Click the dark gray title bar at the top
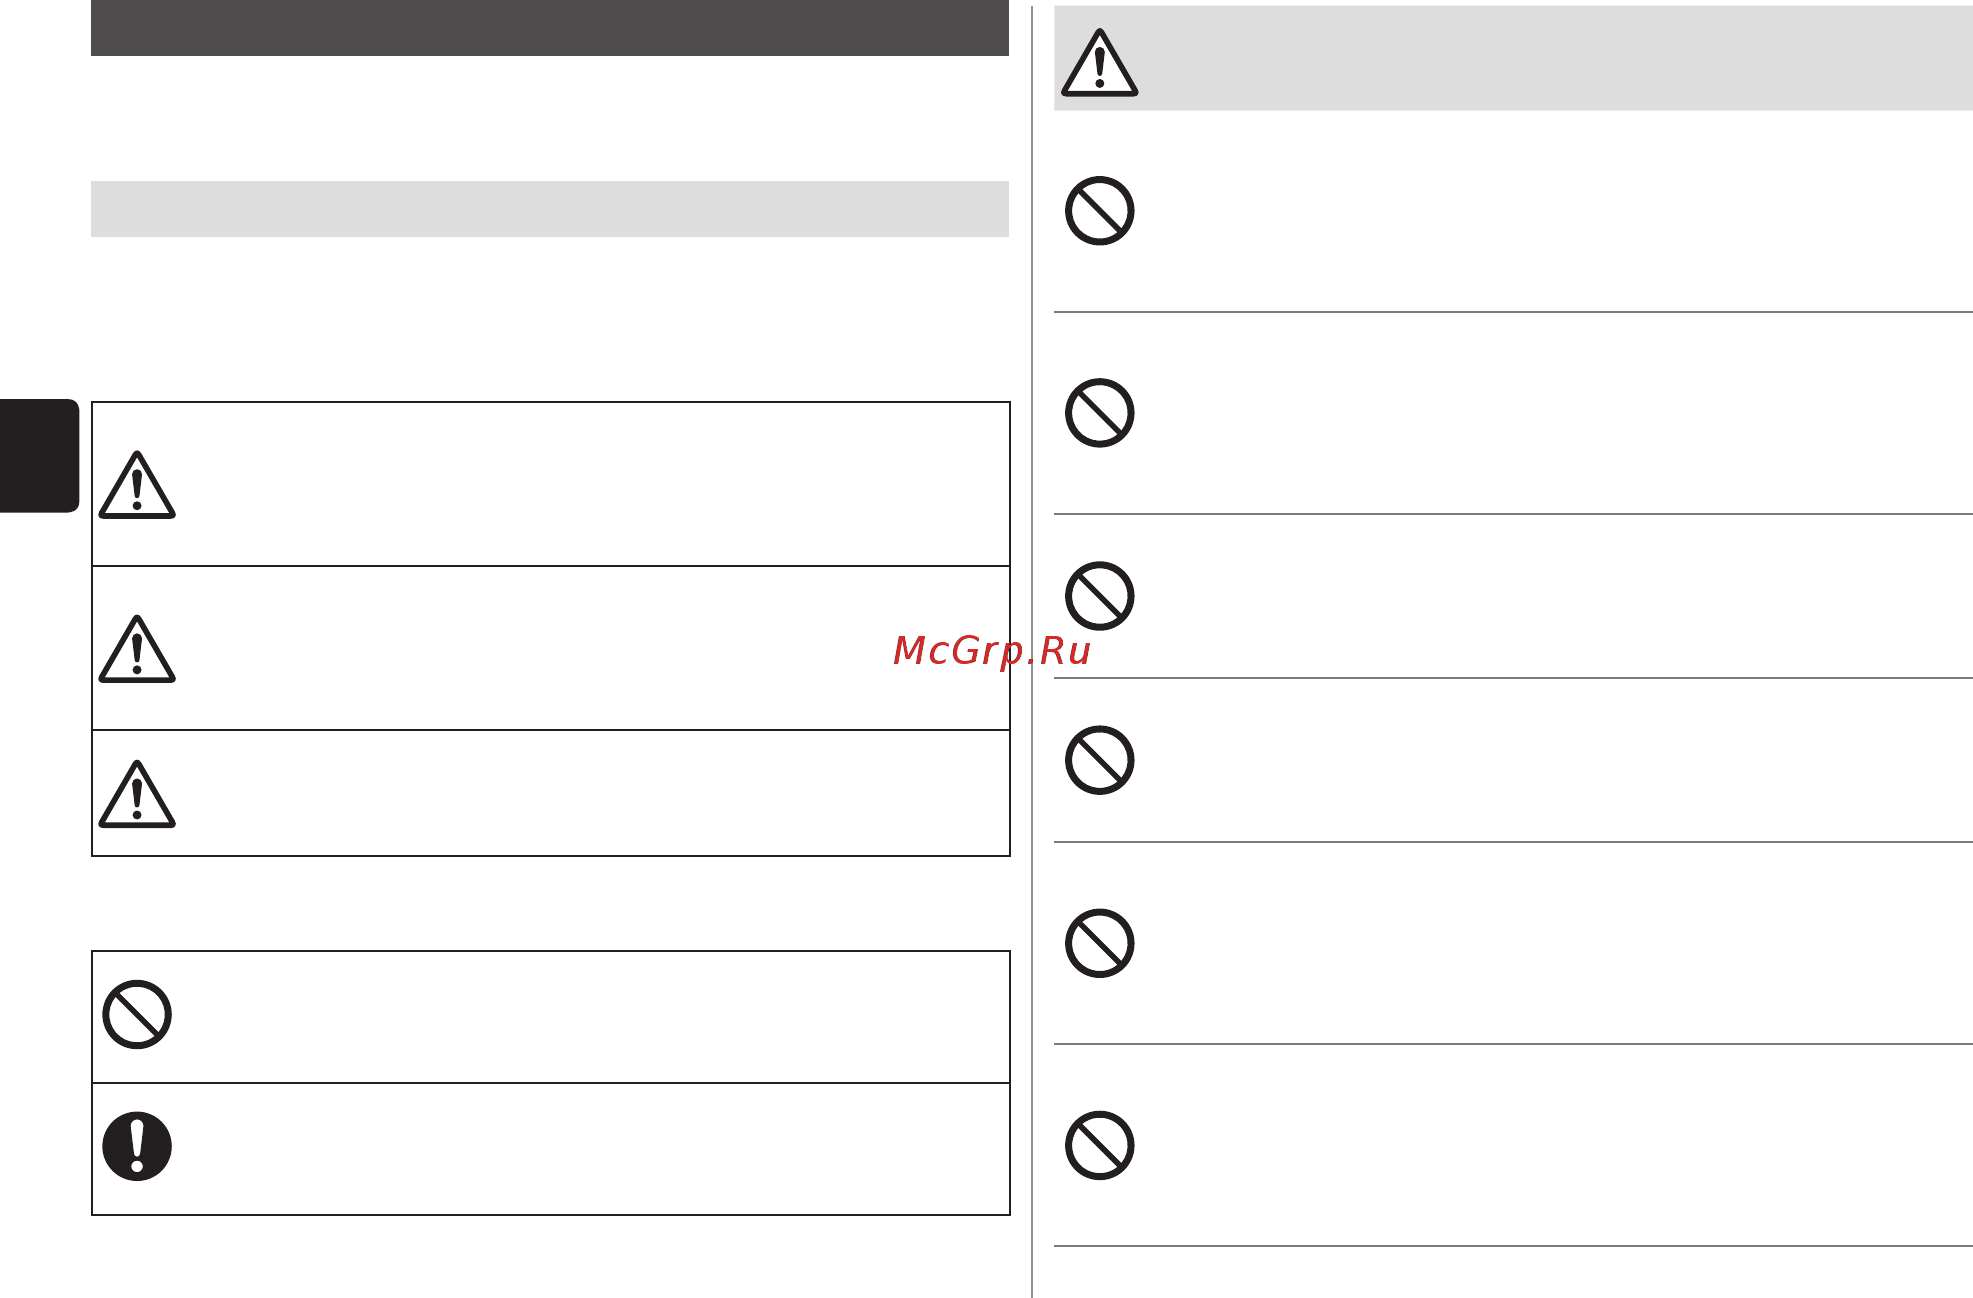1973x1298 pixels. pos(550,28)
